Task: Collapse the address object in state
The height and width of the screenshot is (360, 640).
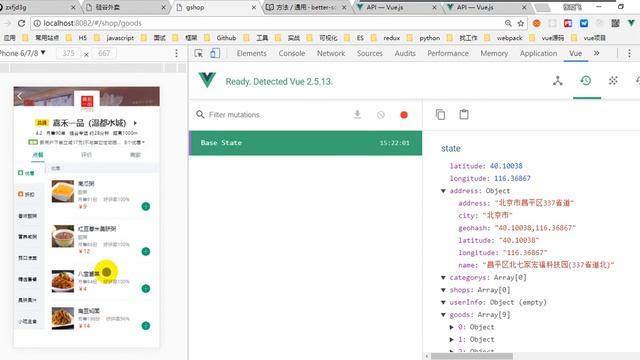Action: point(443,191)
